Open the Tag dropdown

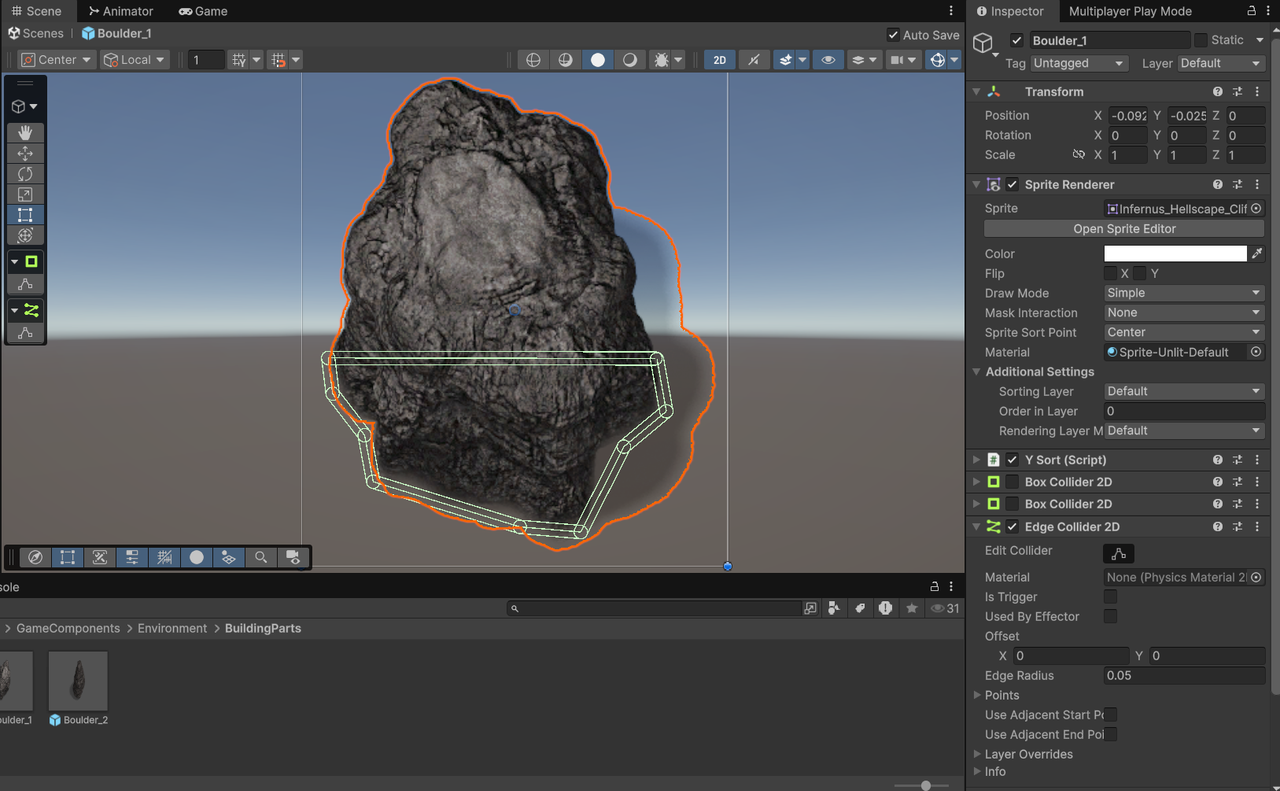pyautogui.click(x=1080, y=63)
